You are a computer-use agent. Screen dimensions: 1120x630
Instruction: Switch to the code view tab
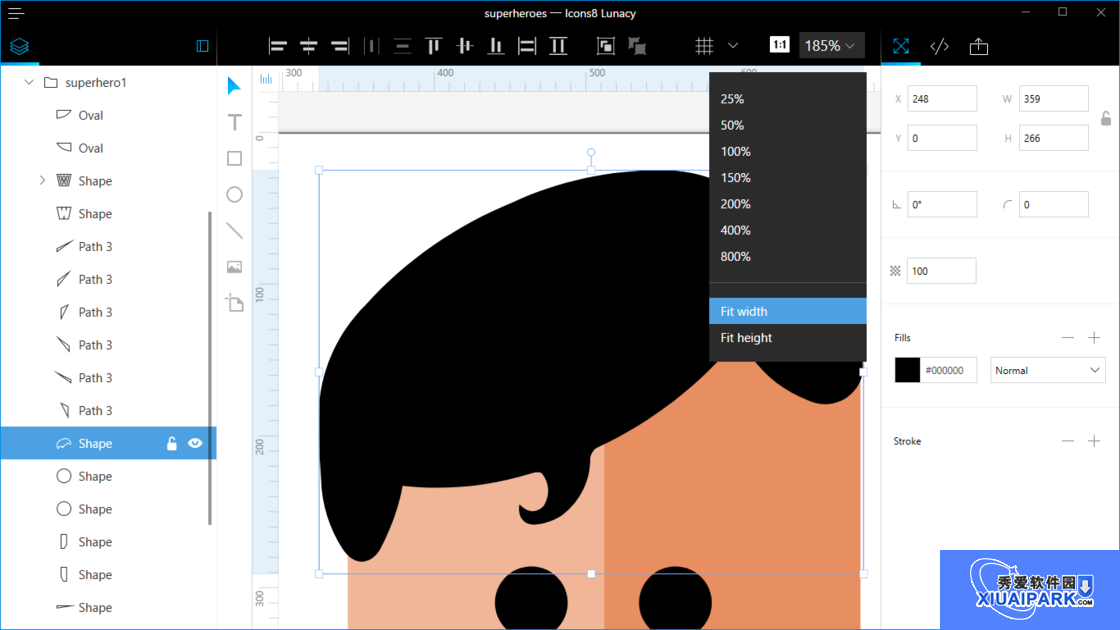(939, 46)
